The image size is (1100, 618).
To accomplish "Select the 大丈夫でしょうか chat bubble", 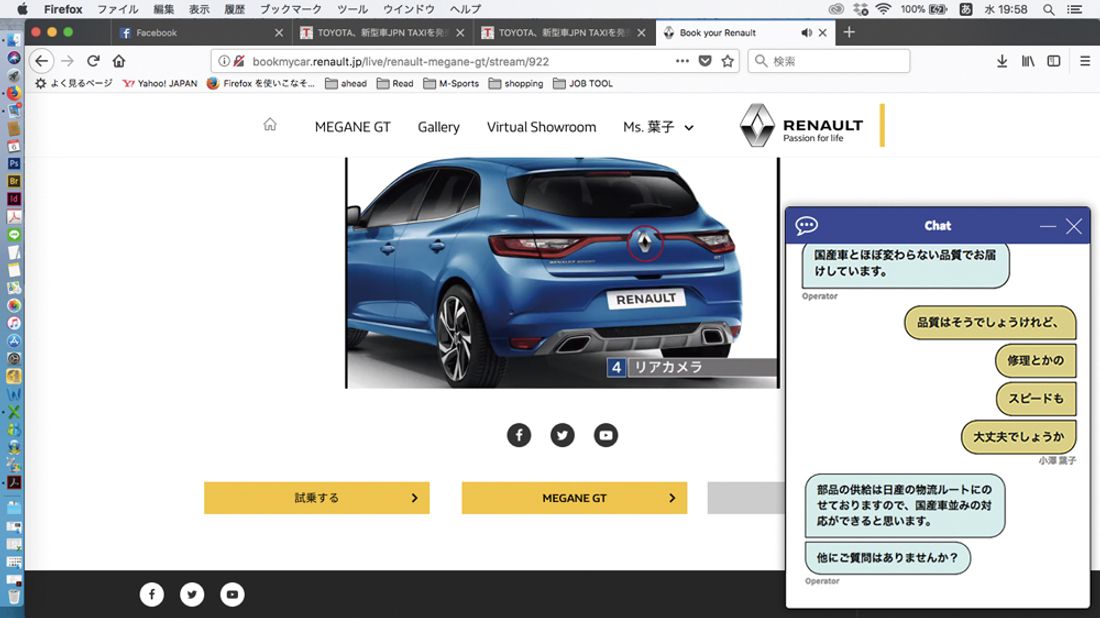I will point(1019,436).
